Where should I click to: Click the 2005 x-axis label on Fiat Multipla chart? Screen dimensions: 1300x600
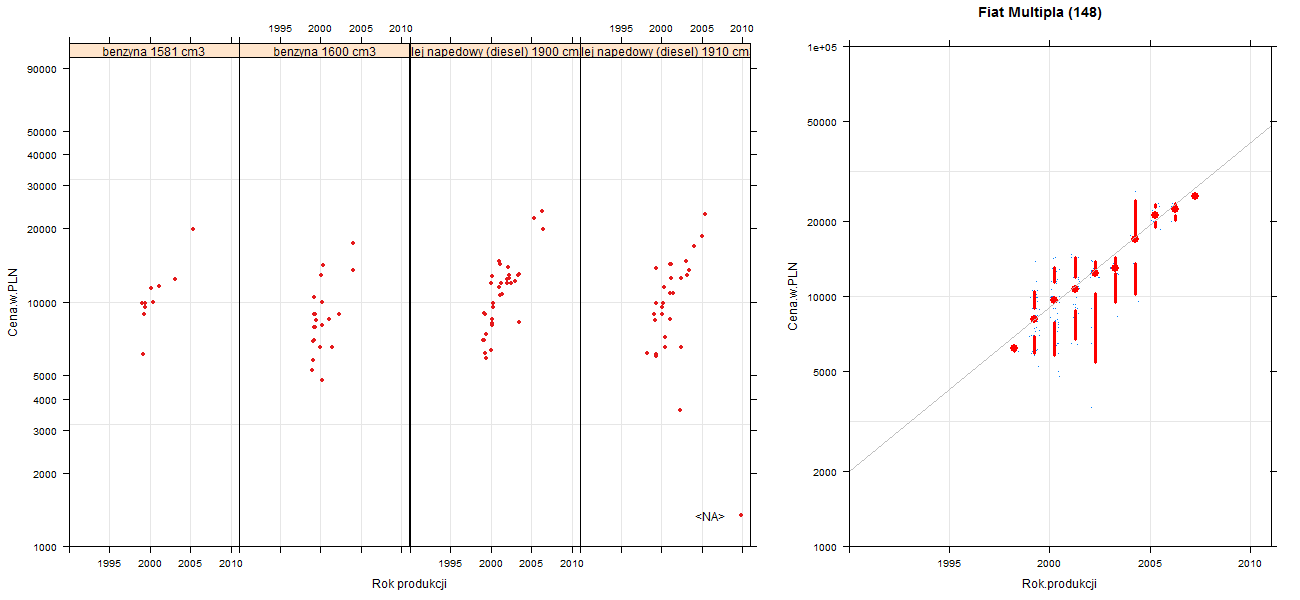pyautogui.click(x=1150, y=564)
